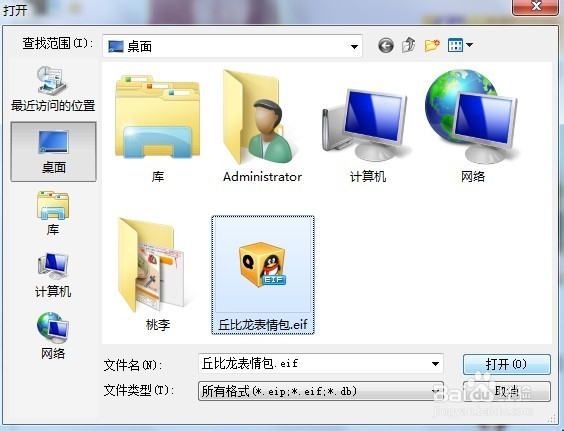Open 网络 in the left places bar
The height and width of the screenshot is (431, 564).
(53, 335)
